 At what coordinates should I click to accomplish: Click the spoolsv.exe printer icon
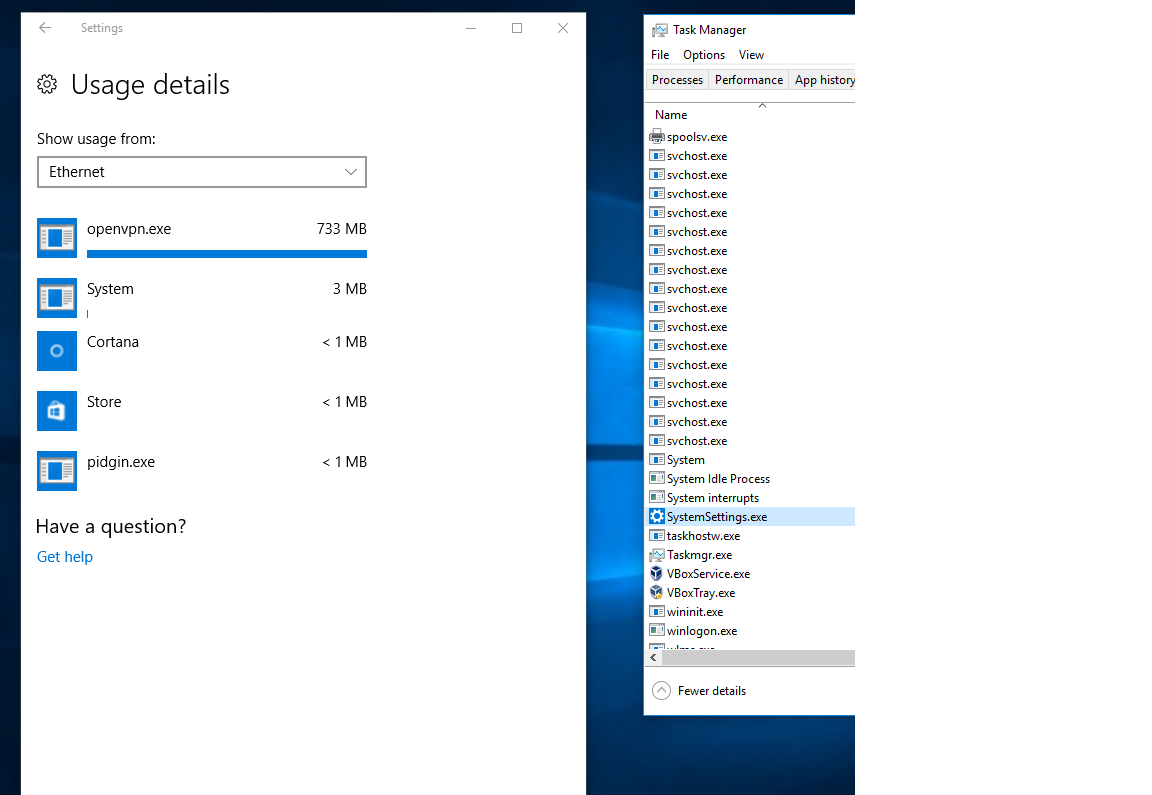(x=656, y=137)
